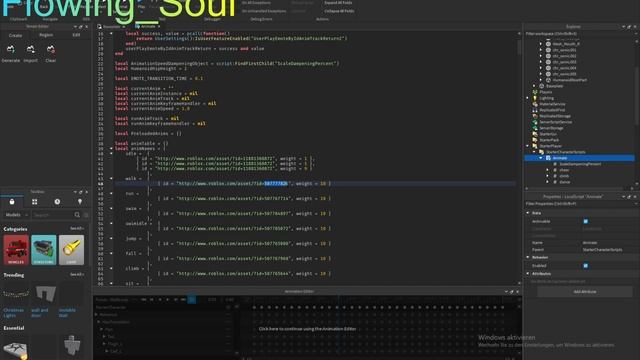Toggle the Enabled property checkbox
The image size is (640, 360).
586,266
